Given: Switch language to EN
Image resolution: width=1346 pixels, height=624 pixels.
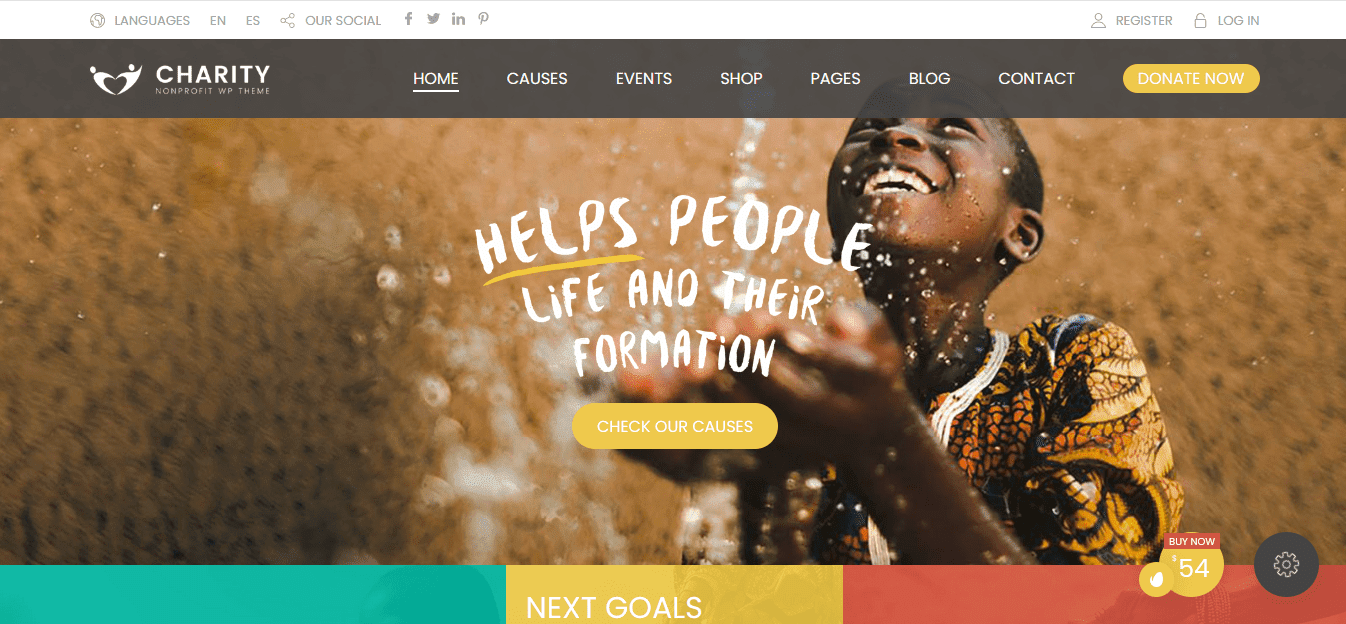Looking at the screenshot, I should (x=218, y=20).
